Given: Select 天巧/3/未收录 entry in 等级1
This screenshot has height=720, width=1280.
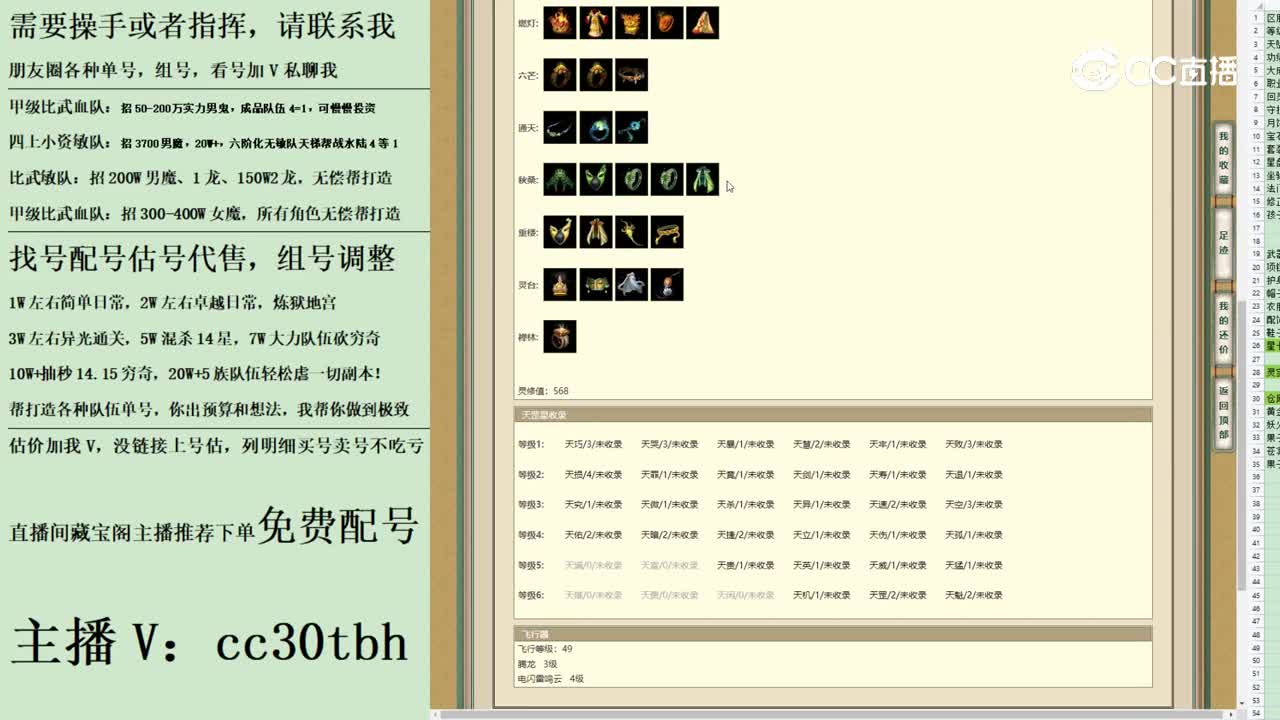Looking at the screenshot, I should 593,444.
